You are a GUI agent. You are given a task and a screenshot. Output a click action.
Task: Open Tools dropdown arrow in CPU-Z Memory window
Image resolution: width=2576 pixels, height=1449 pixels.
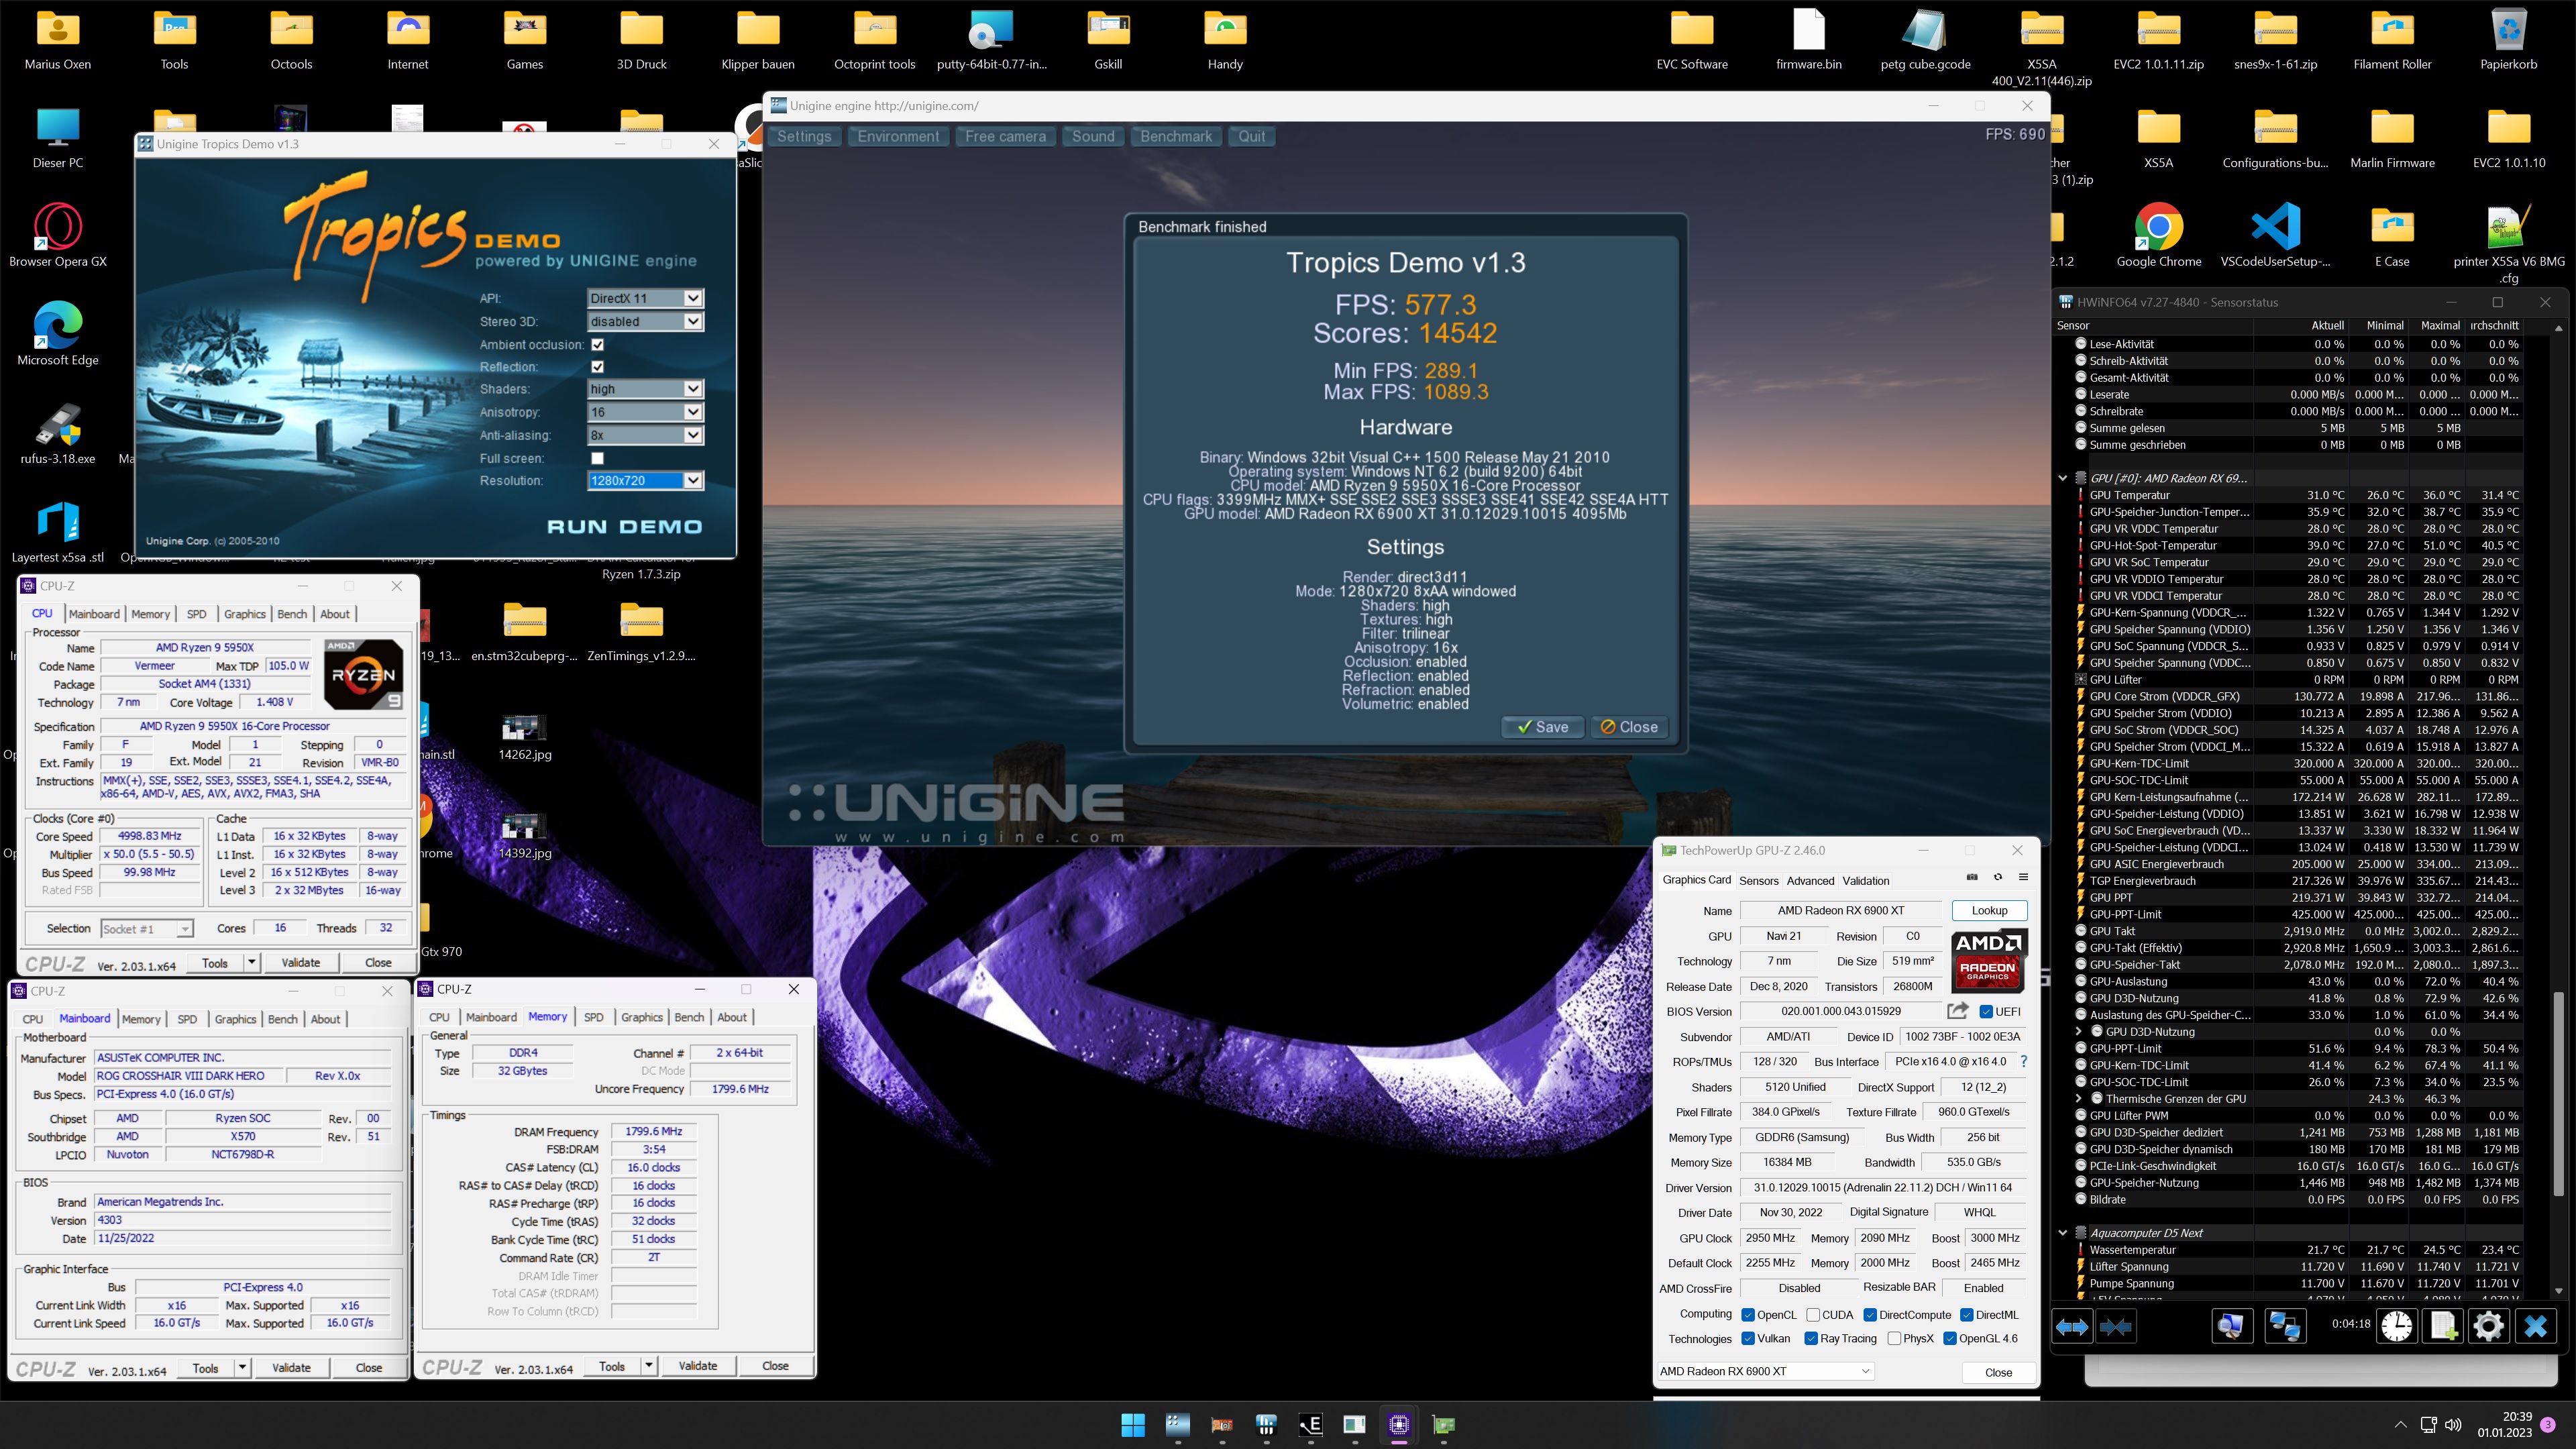click(x=648, y=1365)
